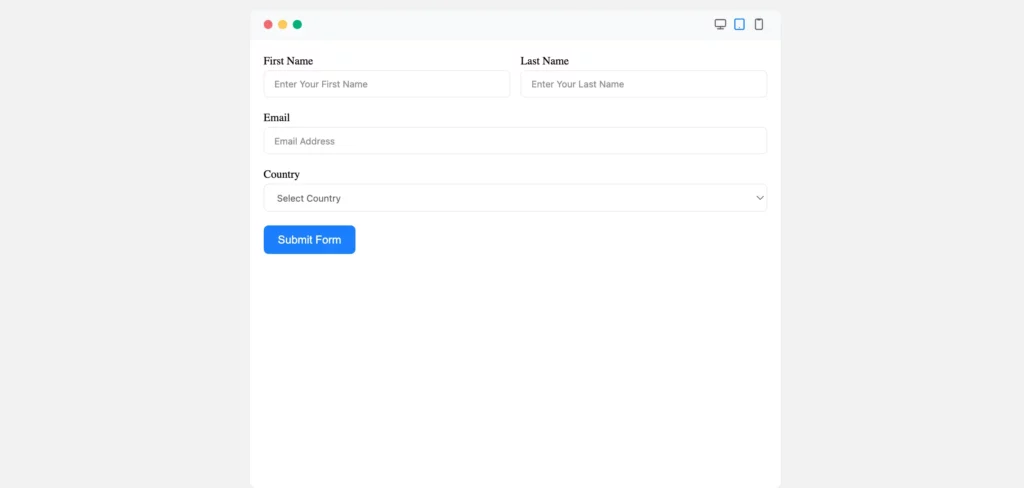Click into the Email Address field

pyautogui.click(x=515, y=141)
